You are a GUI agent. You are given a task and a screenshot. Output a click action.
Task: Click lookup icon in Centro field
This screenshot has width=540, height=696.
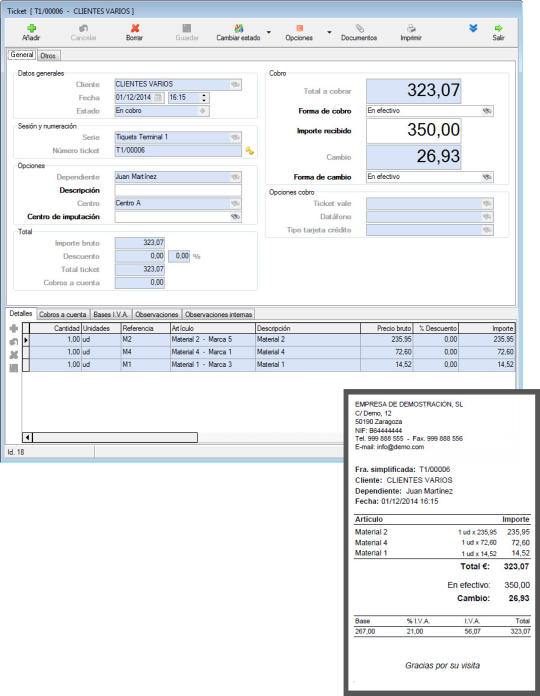pos(235,203)
